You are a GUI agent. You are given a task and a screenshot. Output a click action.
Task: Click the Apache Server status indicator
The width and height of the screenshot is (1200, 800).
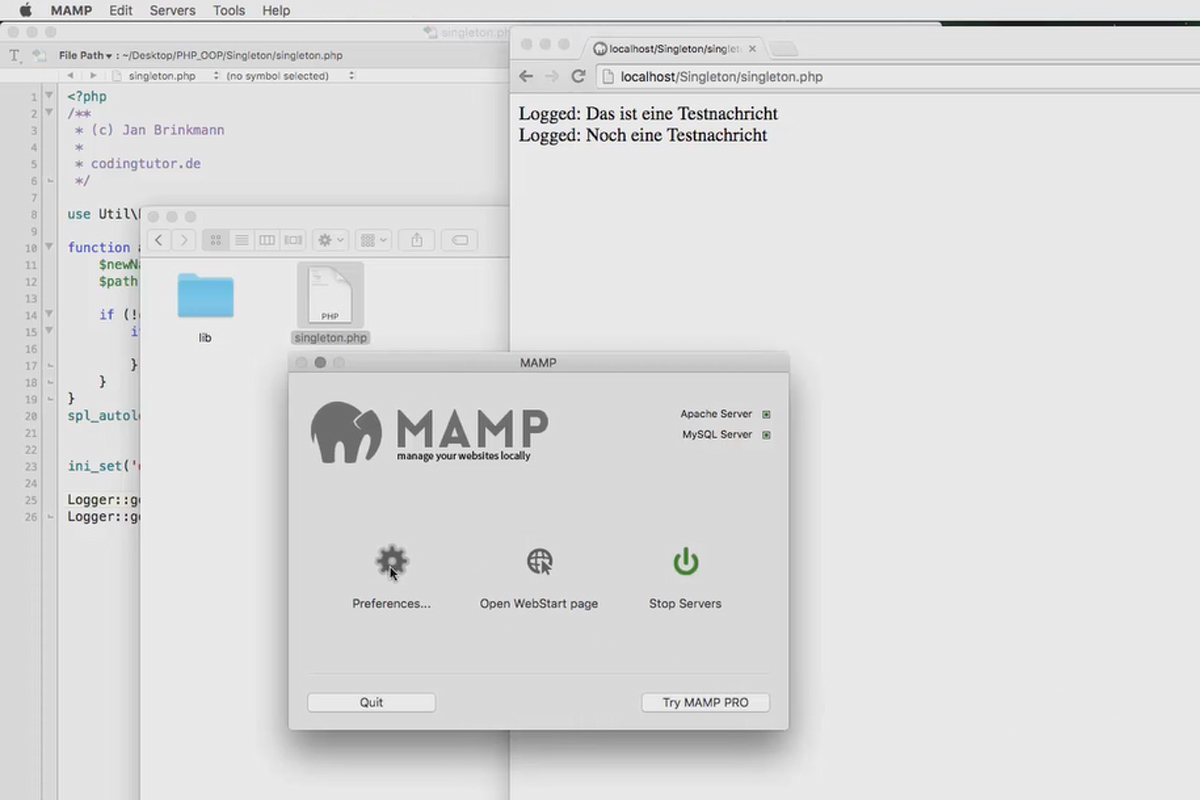(x=766, y=414)
